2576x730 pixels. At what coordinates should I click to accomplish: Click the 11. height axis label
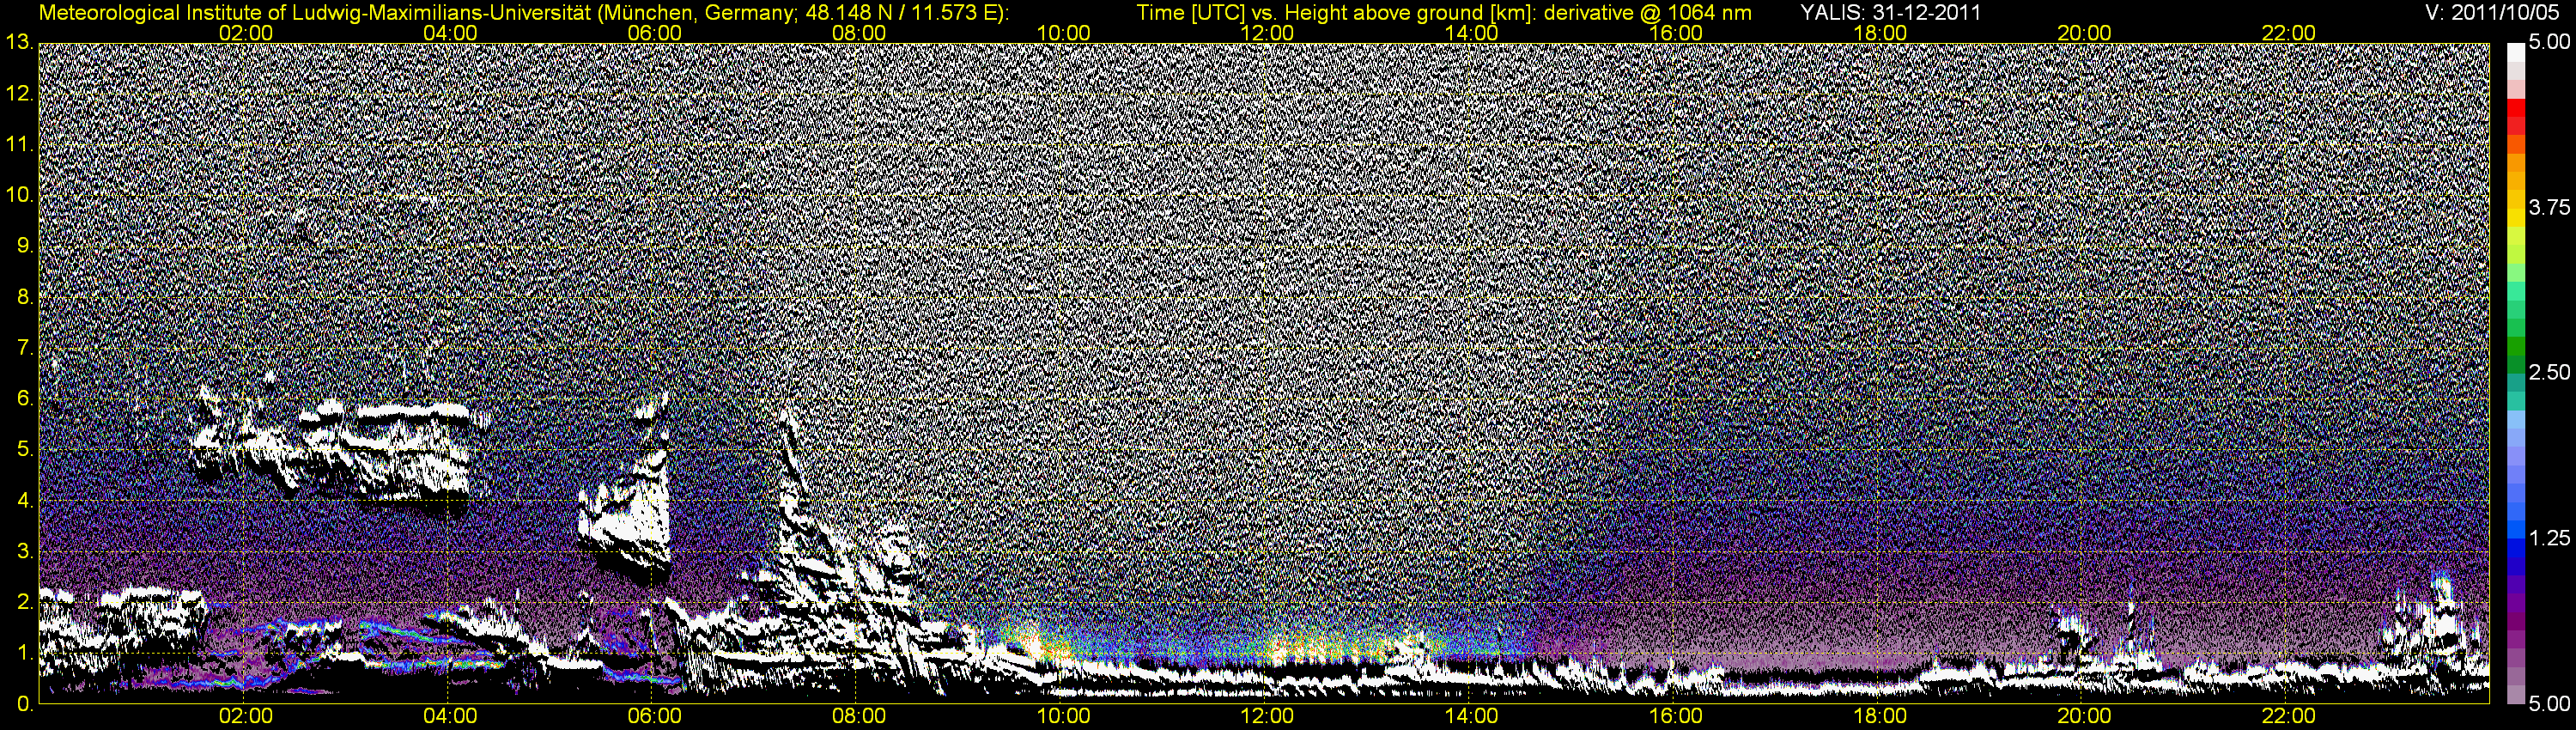(20, 144)
